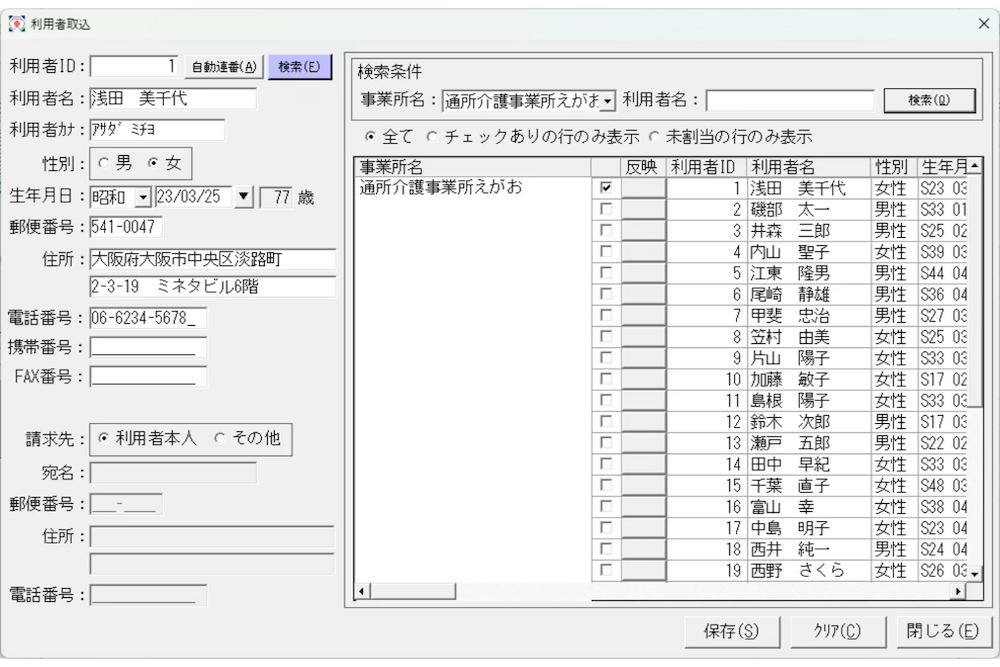Image resolution: width=1000 pixels, height=667 pixels.
Task: Click the table's vertical scrollbar down arrow
Action: (974, 572)
